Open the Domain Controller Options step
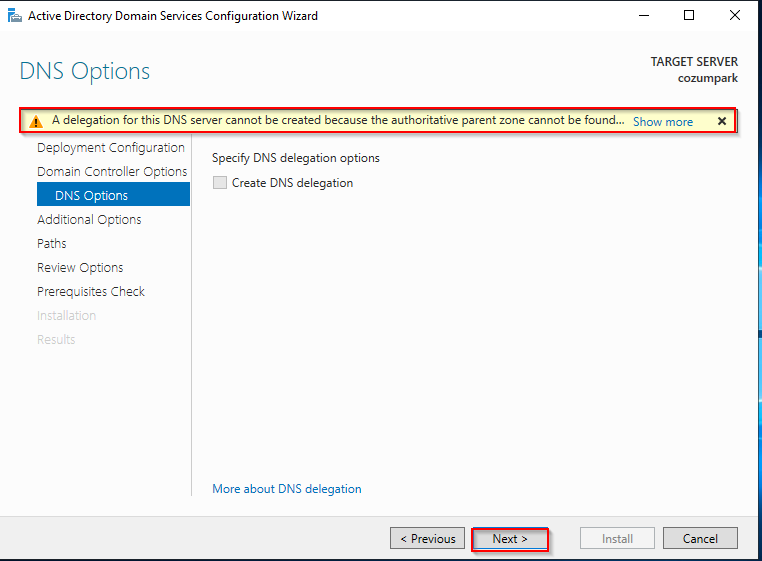Screen dimensions: 762x561 coord(112,172)
